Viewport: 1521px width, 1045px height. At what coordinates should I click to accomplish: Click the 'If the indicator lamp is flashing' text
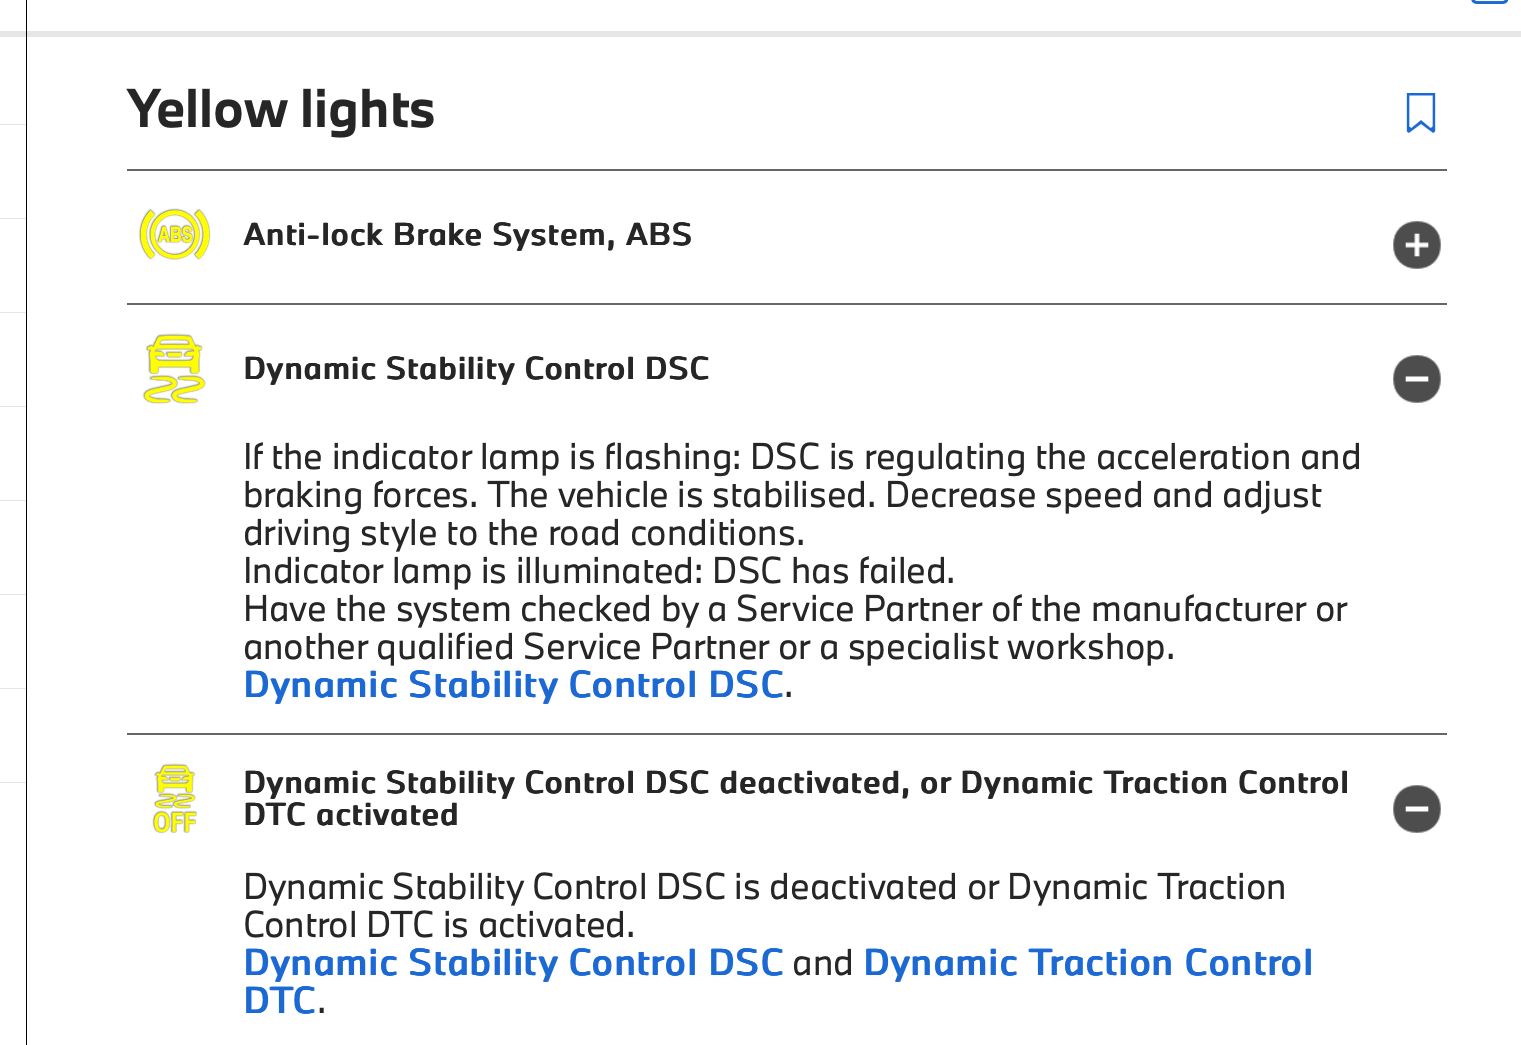click(492, 458)
